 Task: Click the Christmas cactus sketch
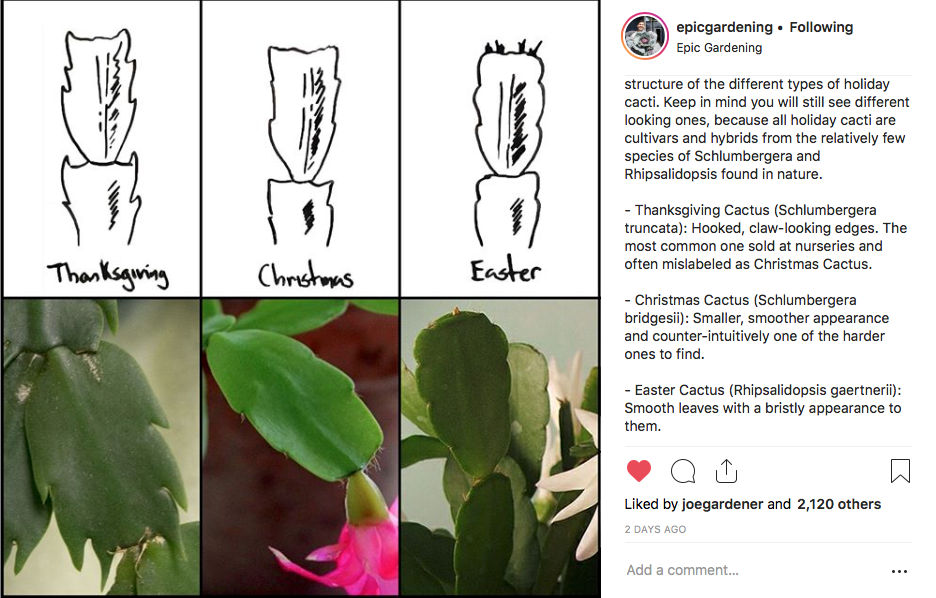pos(300,148)
